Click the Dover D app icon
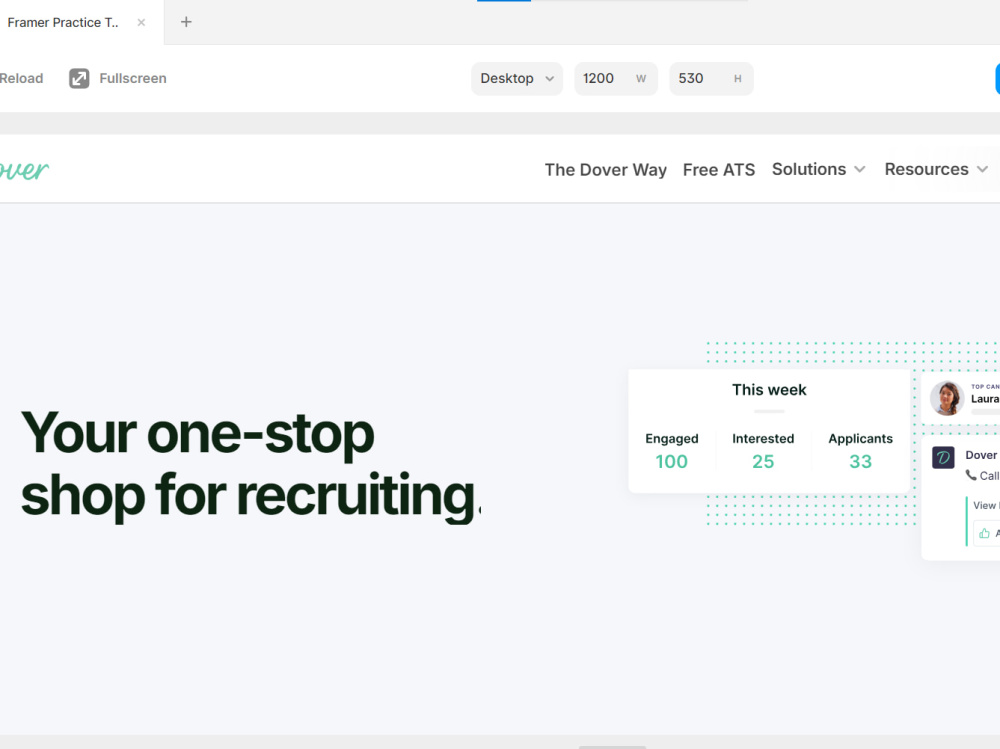The image size is (1000, 749). point(943,457)
